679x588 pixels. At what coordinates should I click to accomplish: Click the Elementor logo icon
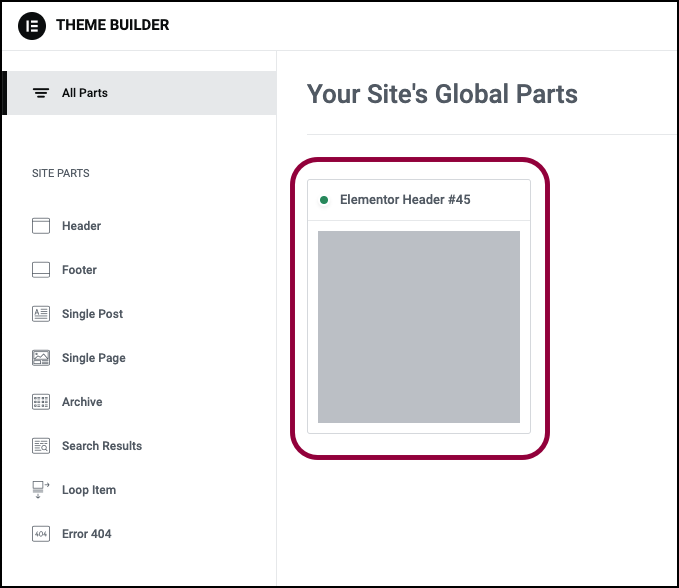(x=32, y=26)
